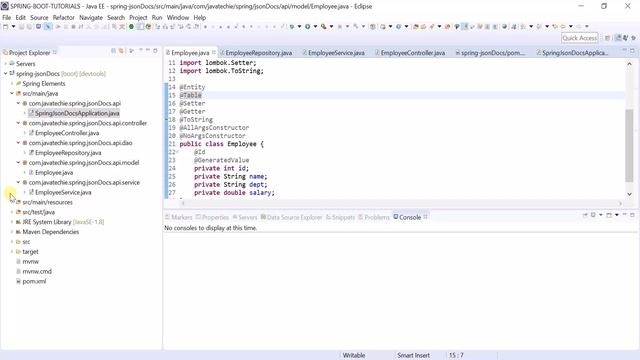Click the Pin Console icon

pos(585,215)
